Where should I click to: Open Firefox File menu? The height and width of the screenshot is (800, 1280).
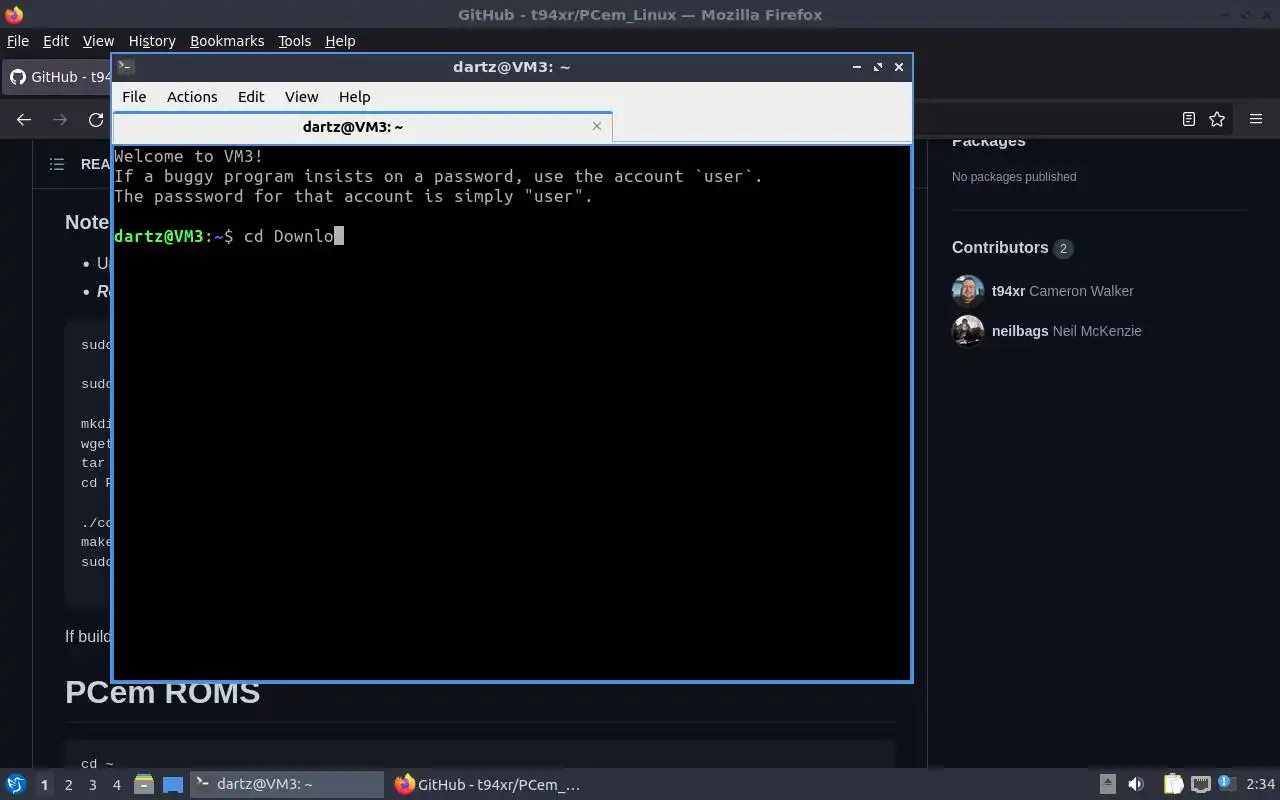coord(18,41)
